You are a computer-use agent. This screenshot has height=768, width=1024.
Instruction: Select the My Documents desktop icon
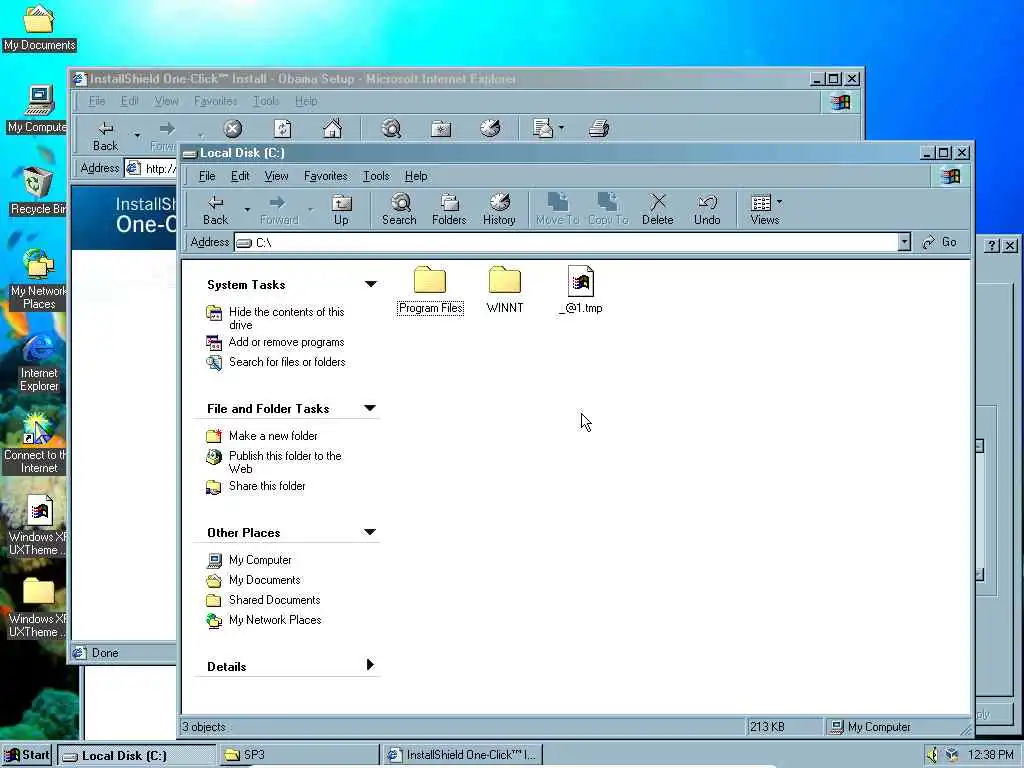point(39,28)
